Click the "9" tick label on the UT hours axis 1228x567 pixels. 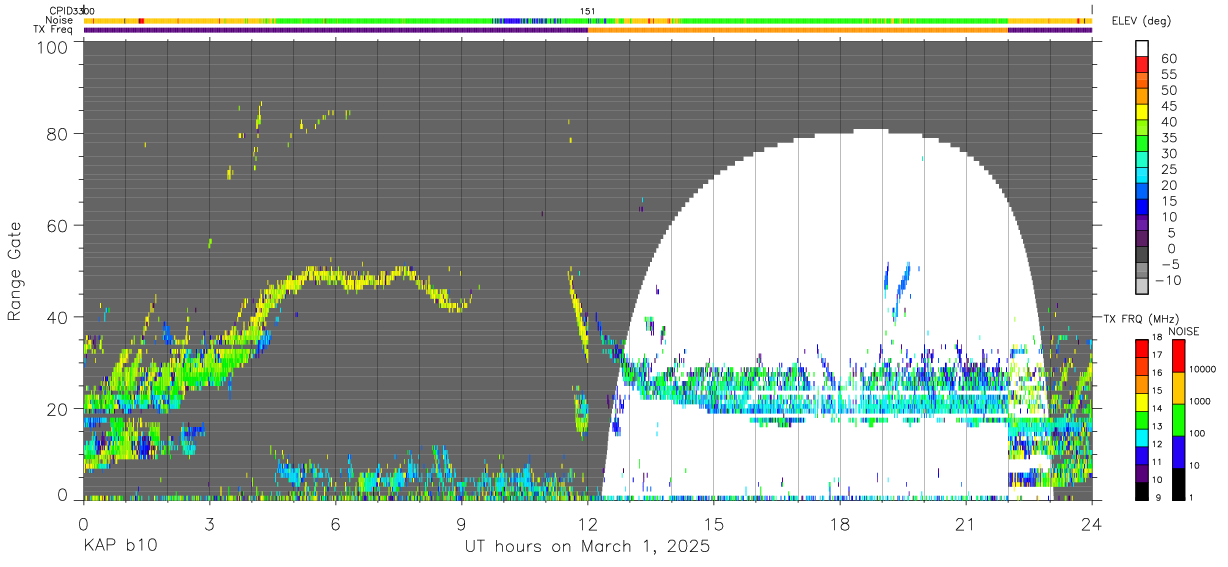click(461, 524)
